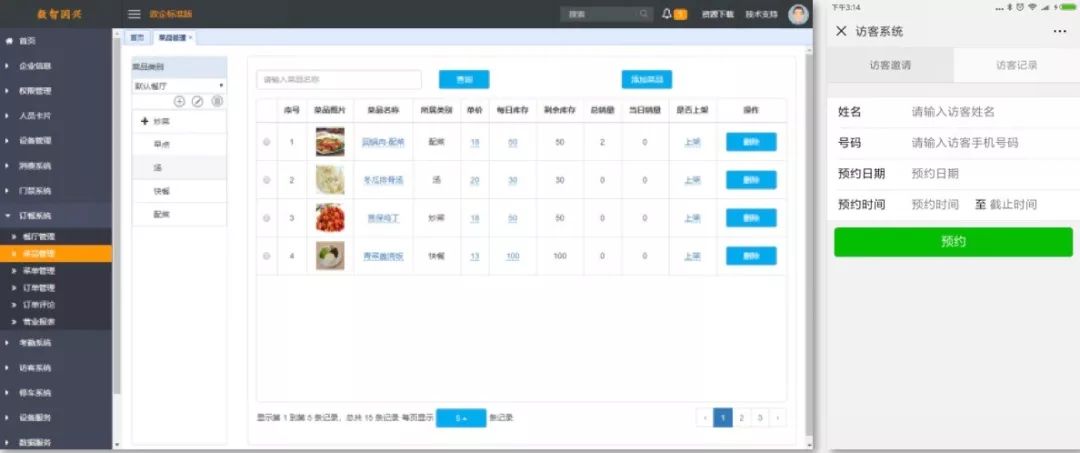Select the radio button for row 4
1080x453 pixels.
266,256
